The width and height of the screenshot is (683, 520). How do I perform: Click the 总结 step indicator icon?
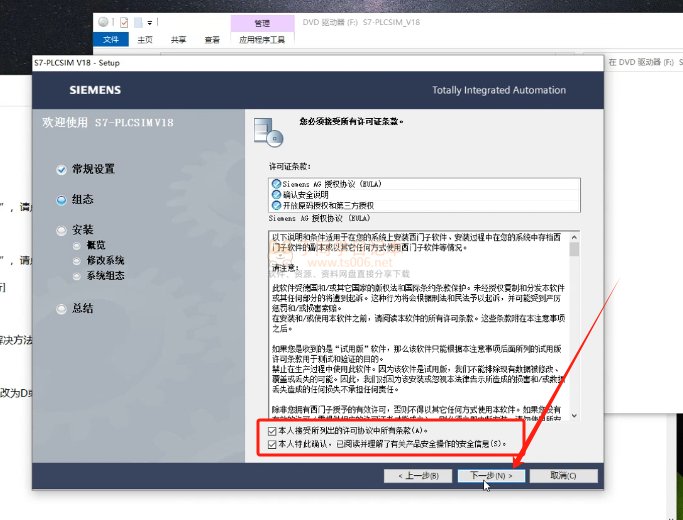61,309
